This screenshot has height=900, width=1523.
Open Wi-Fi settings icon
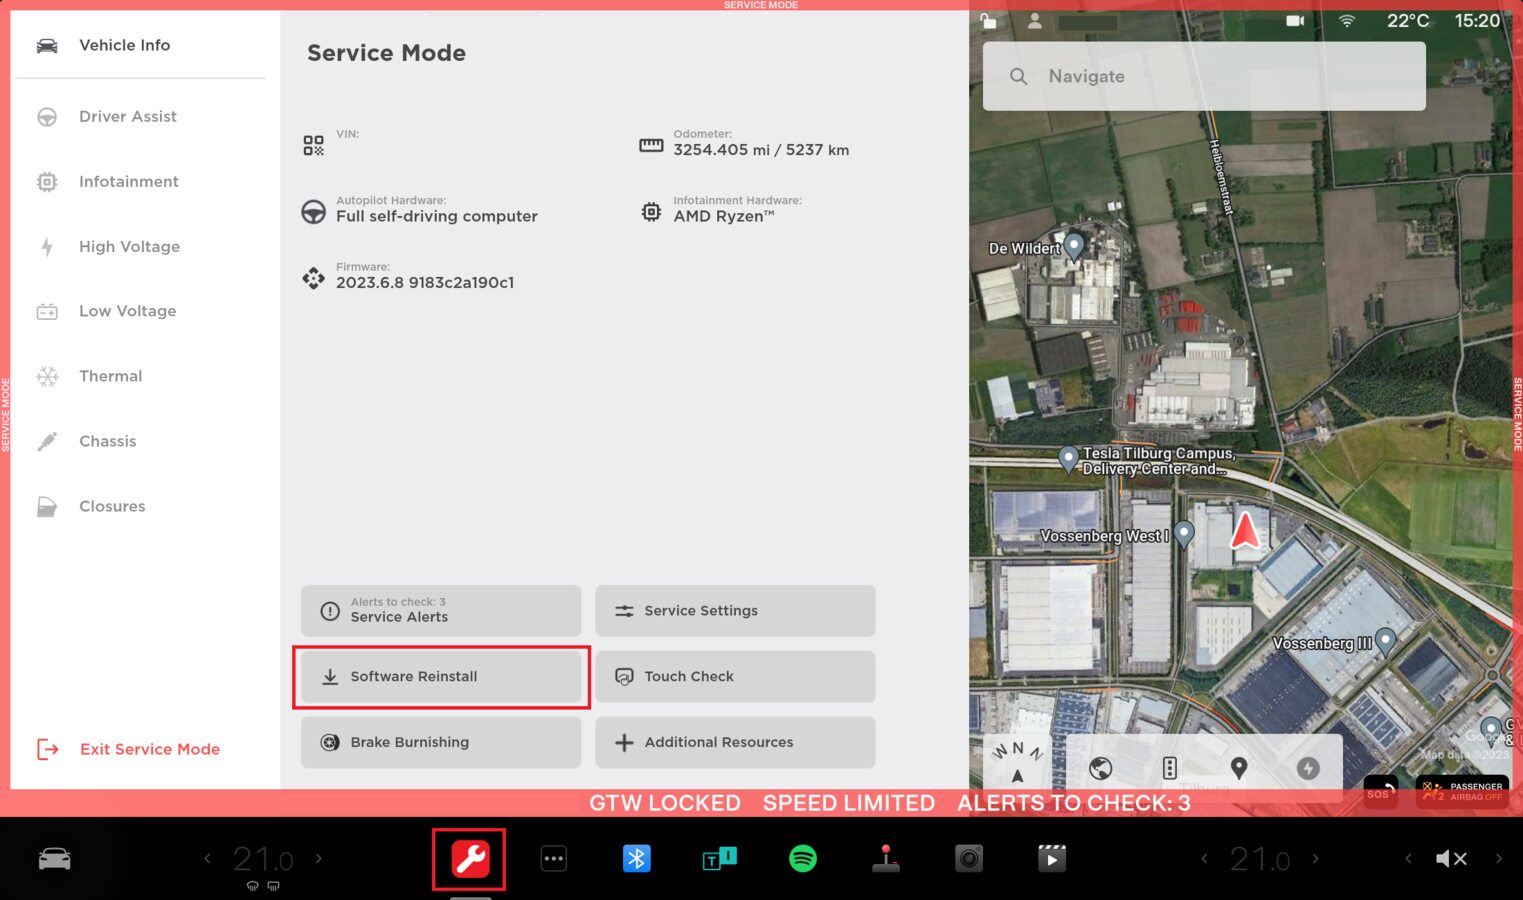point(1347,21)
